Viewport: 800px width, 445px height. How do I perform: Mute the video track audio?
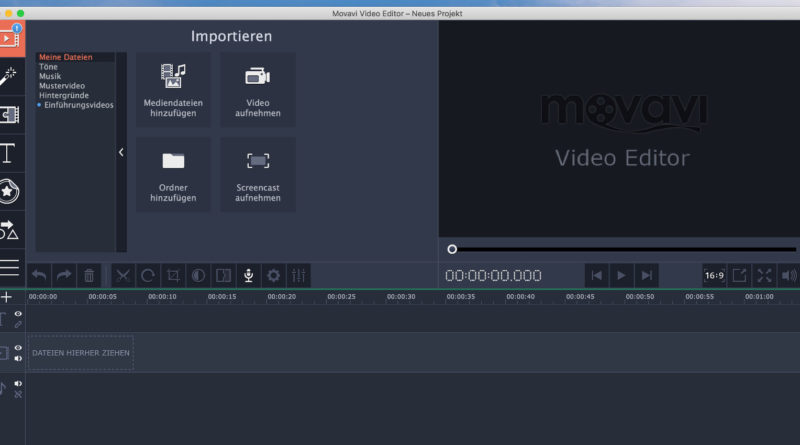coord(18,359)
